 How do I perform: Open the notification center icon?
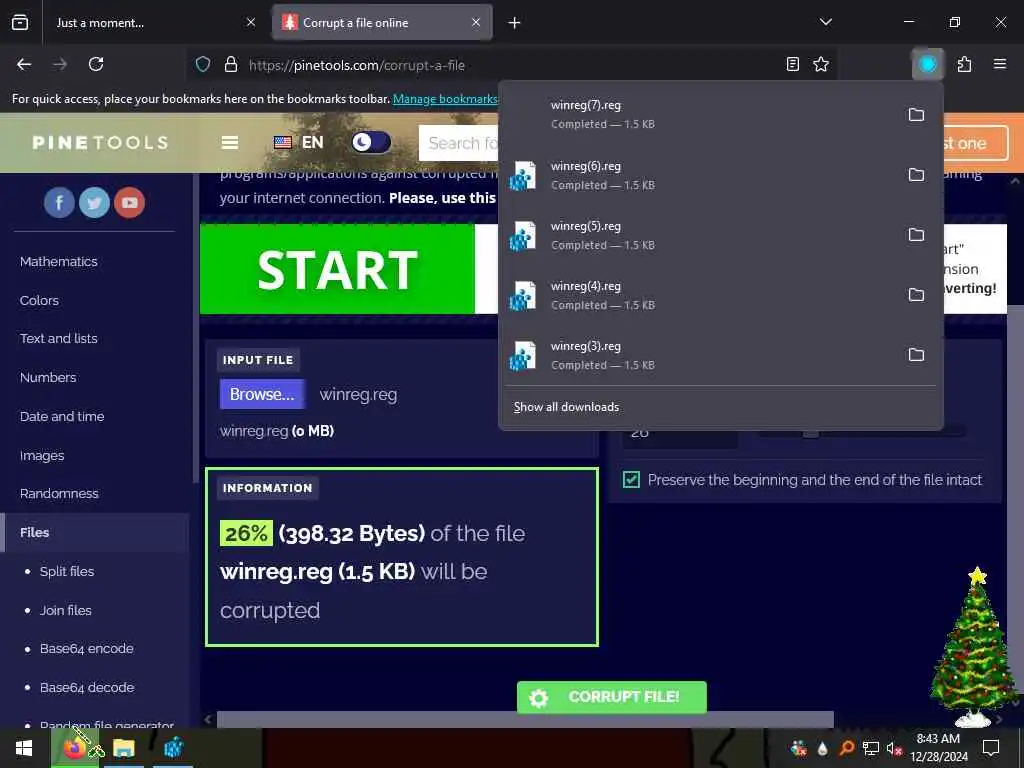991,748
